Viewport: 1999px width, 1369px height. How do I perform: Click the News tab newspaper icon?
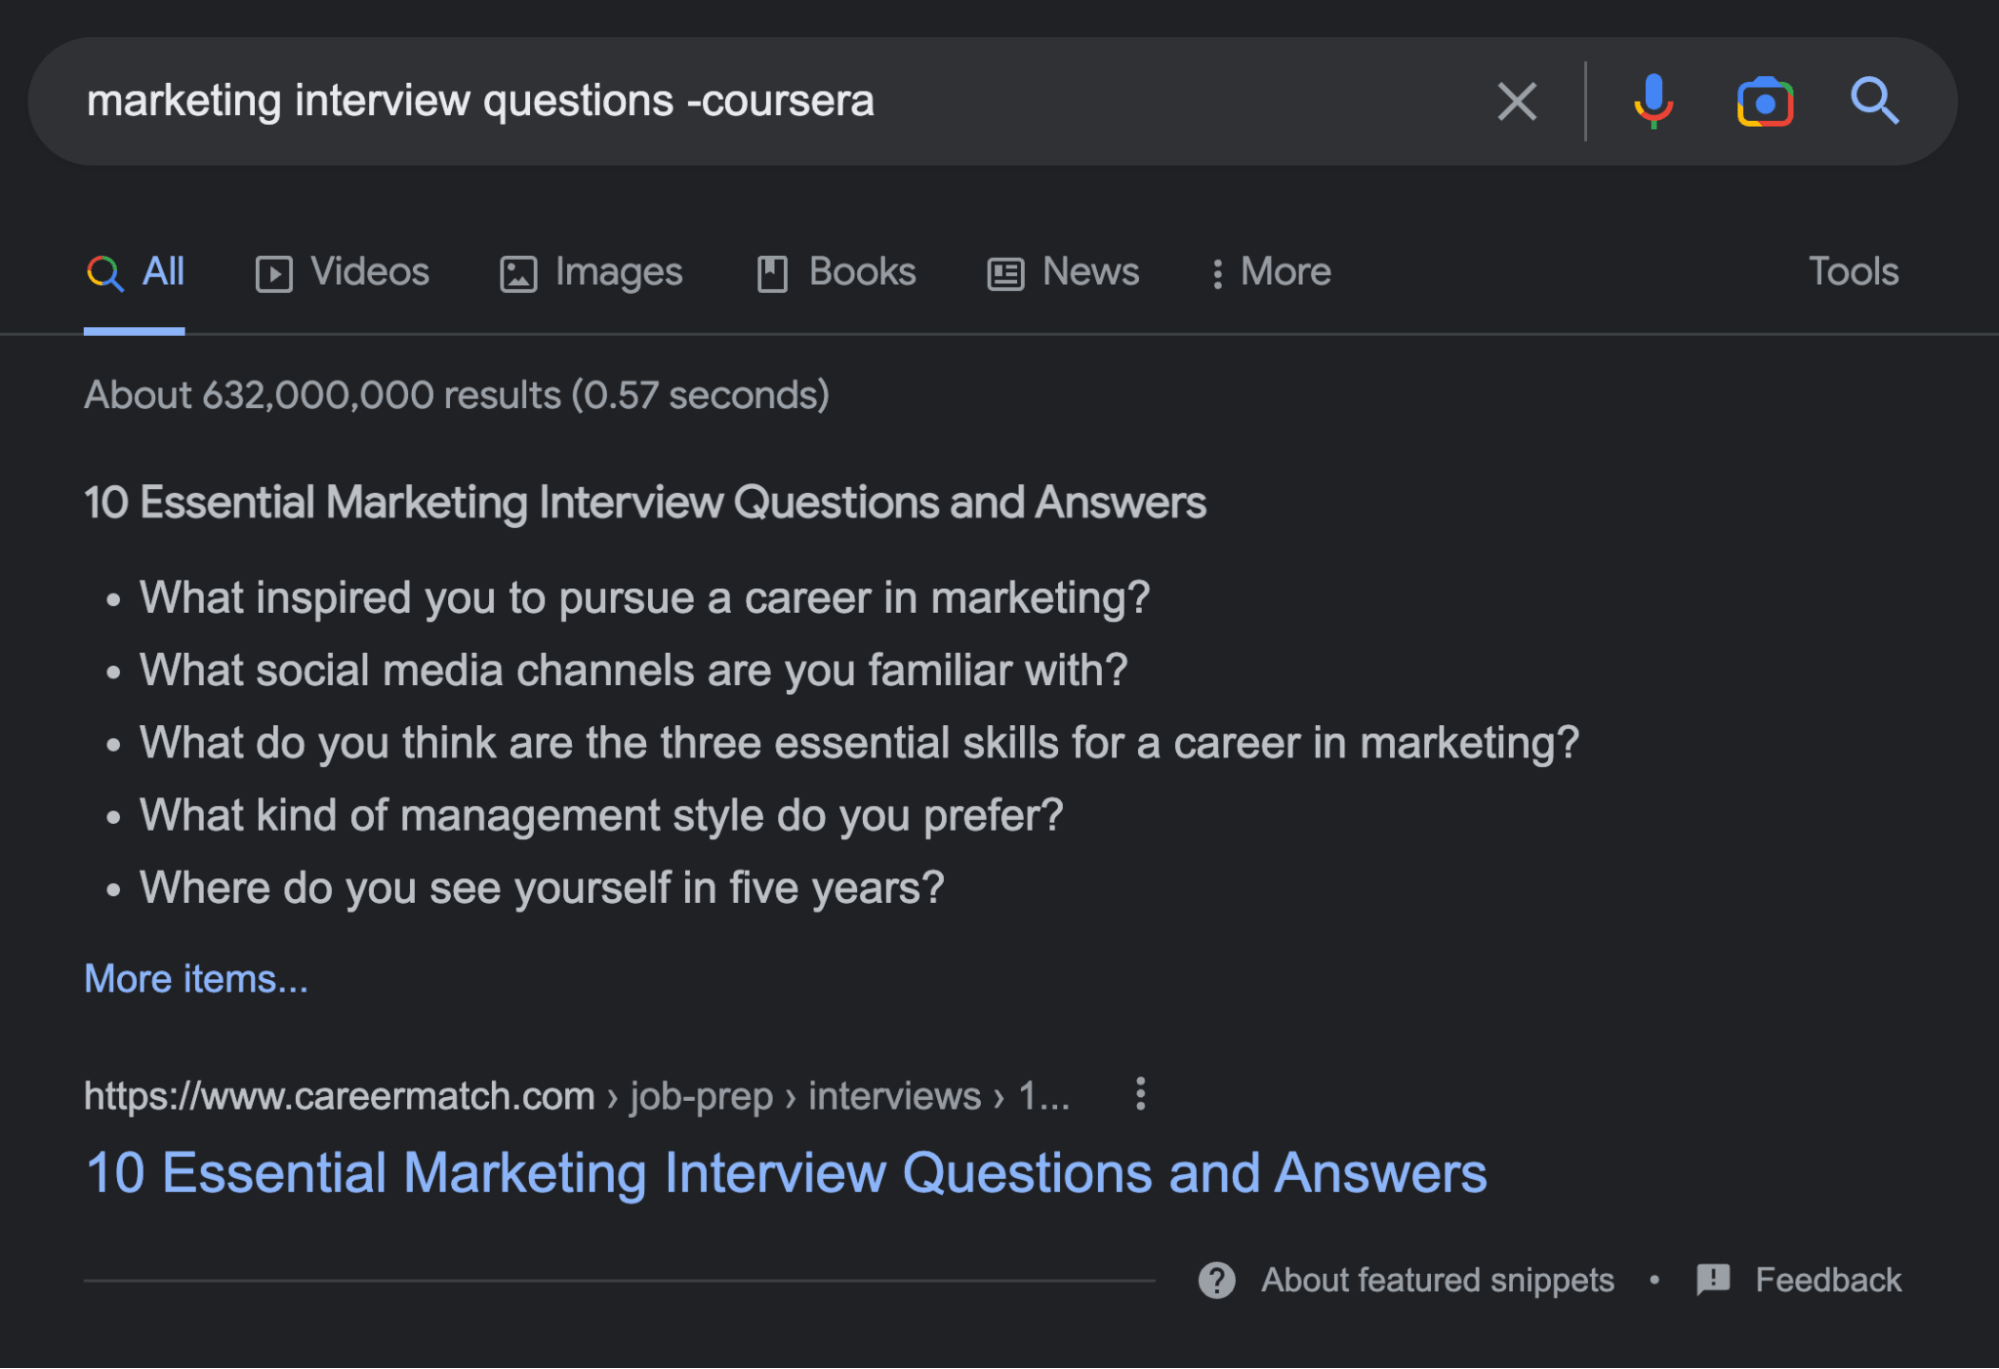click(x=1005, y=273)
